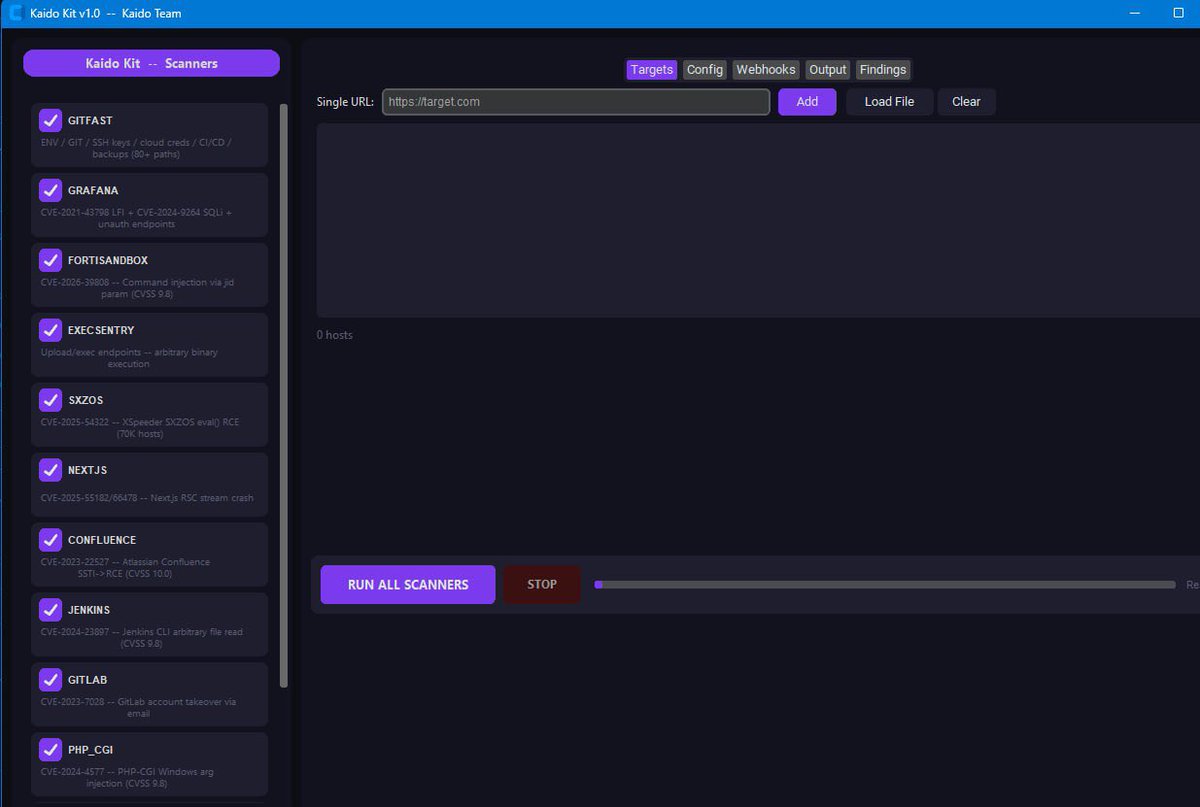Minimize the Kaido Kit window
Viewport: 1200px width, 807px height.
(x=1135, y=14)
